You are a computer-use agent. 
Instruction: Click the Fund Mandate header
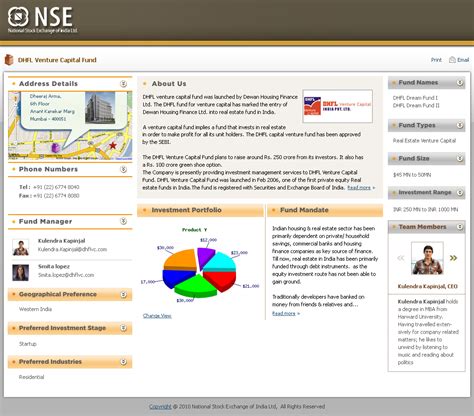(x=325, y=210)
